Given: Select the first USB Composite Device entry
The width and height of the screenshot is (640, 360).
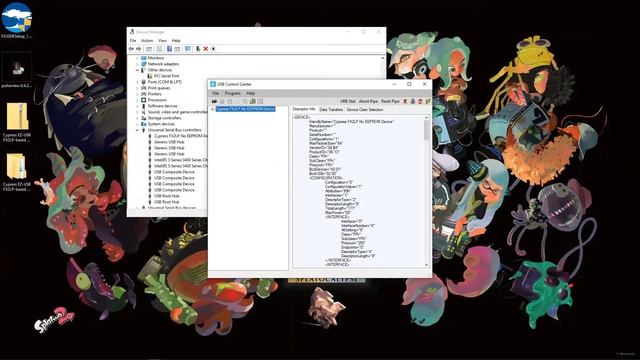Looking at the screenshot, I should pyautogui.click(x=174, y=172).
